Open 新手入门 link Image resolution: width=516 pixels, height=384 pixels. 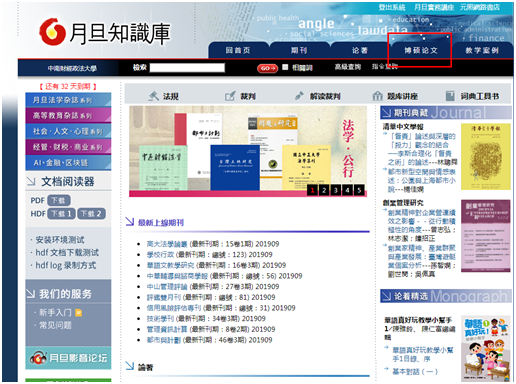coord(55,312)
